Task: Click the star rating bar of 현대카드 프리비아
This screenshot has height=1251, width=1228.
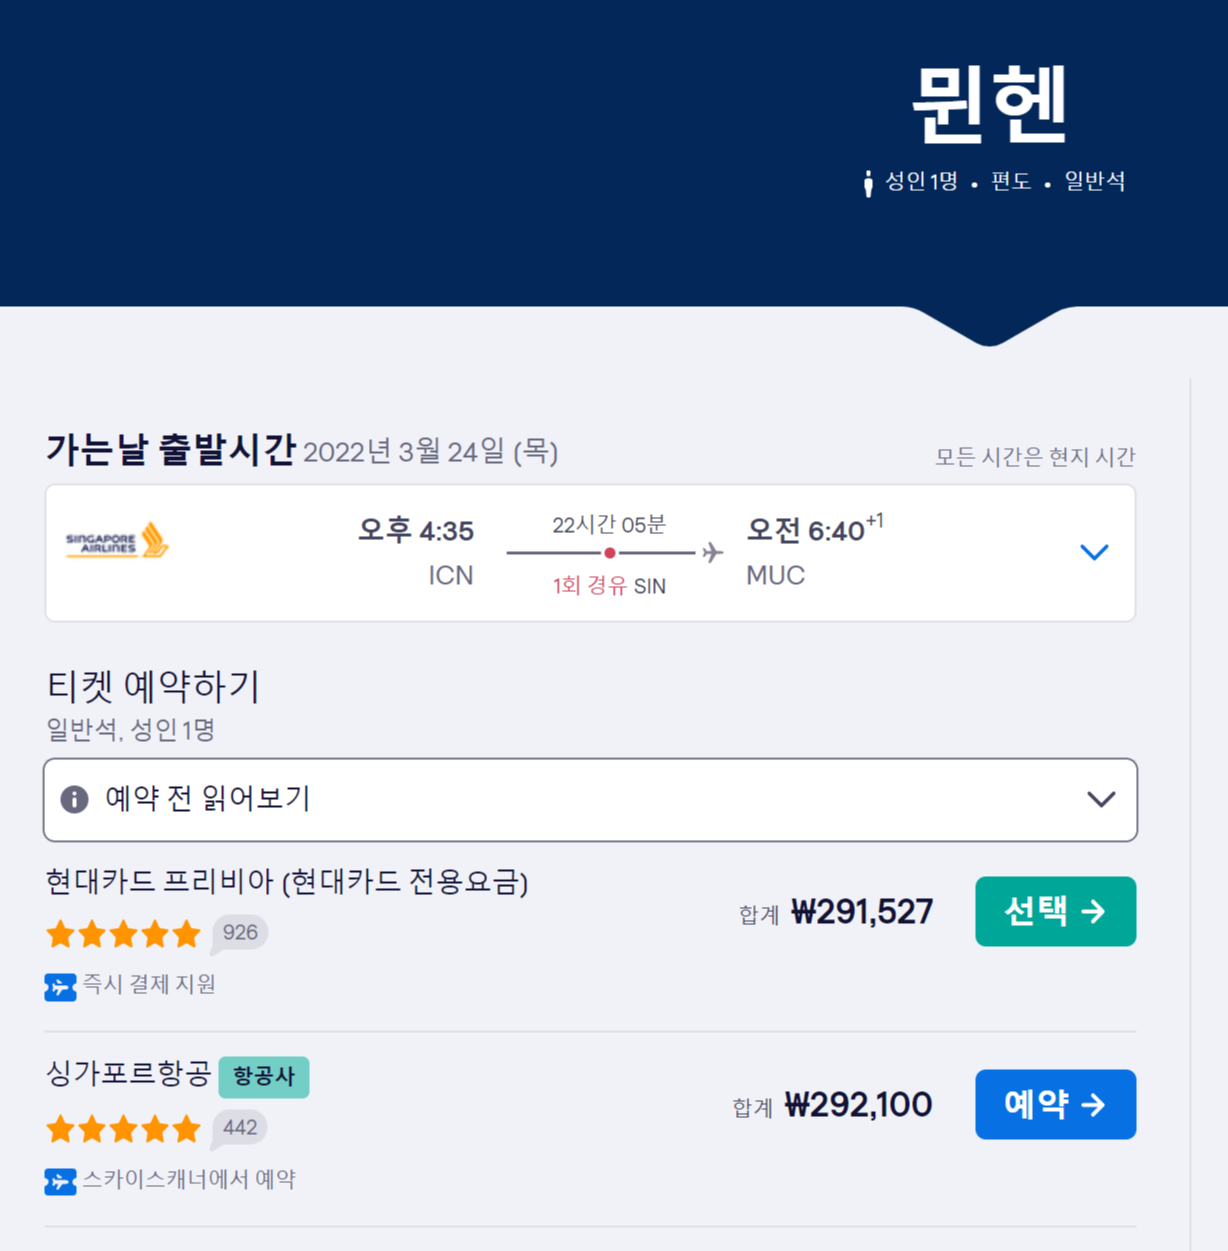Action: pos(122,933)
